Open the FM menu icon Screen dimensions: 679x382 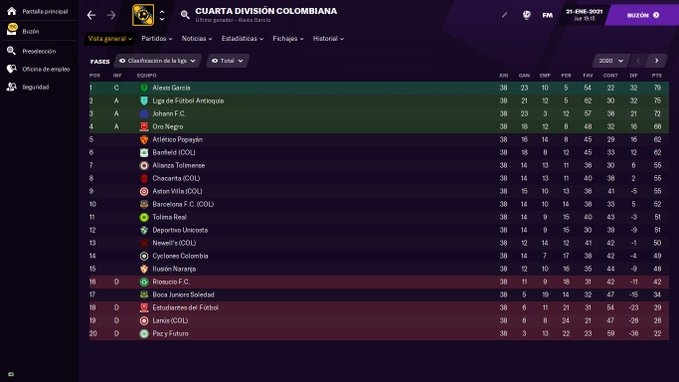click(547, 15)
